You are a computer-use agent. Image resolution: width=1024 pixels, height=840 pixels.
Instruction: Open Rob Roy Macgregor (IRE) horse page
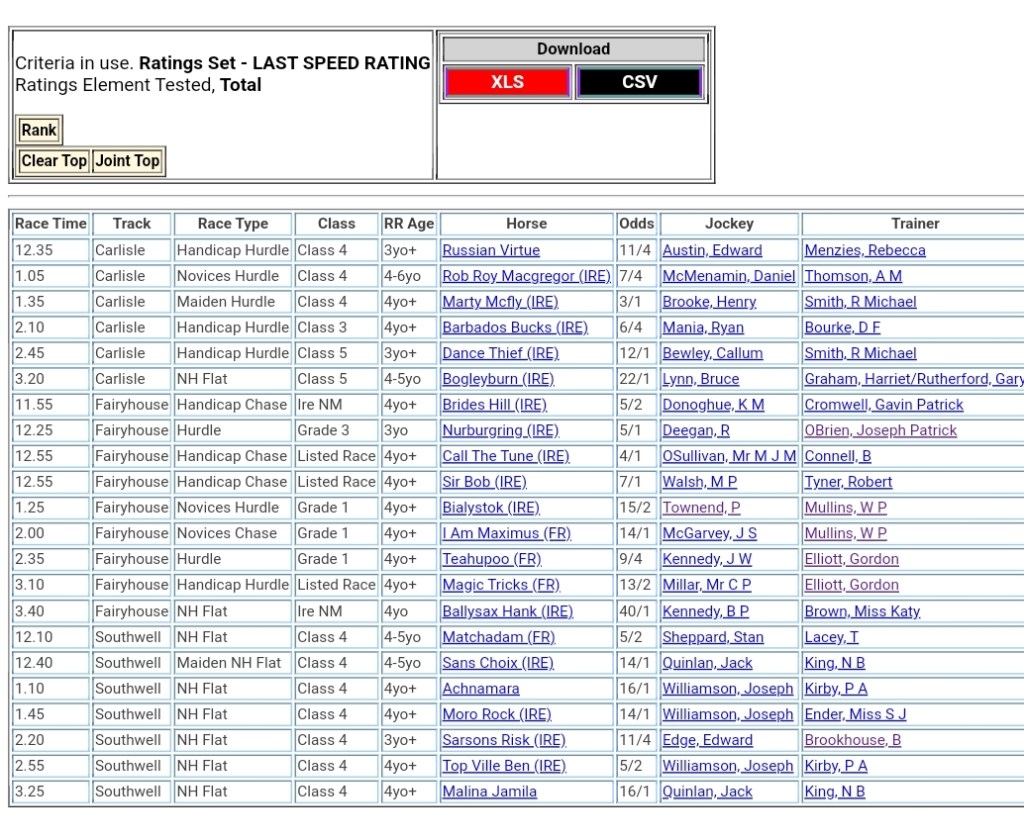pyautogui.click(x=526, y=276)
